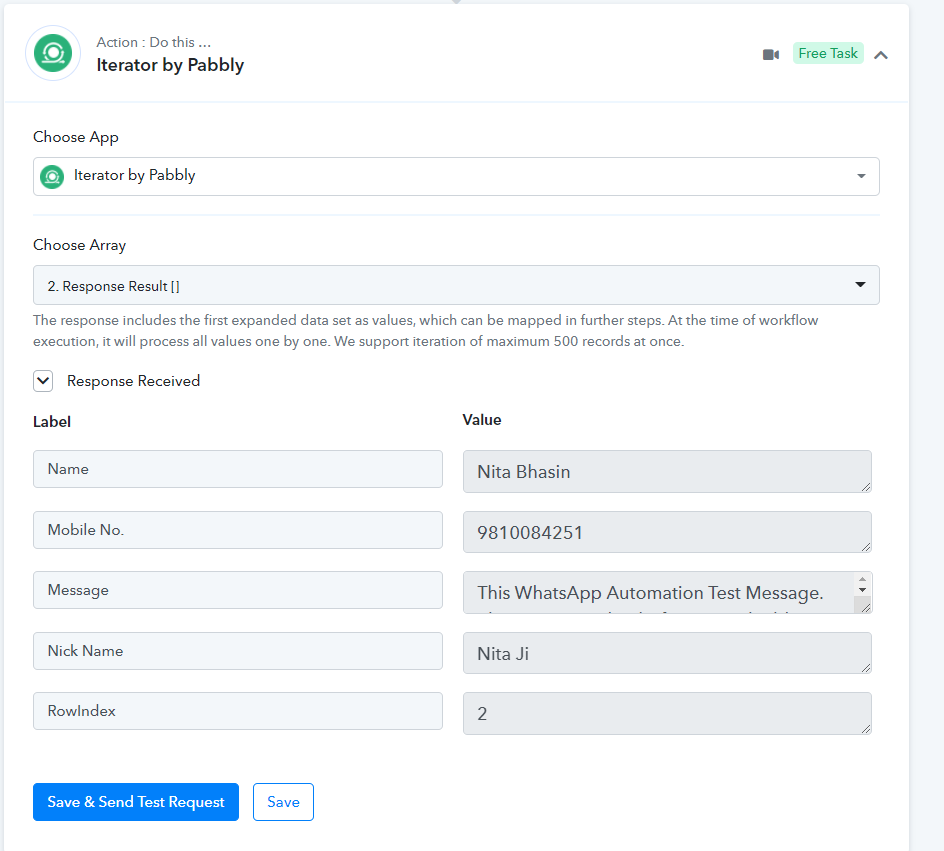Toggle the Response Received checkbox
The image size is (944, 851).
43,381
